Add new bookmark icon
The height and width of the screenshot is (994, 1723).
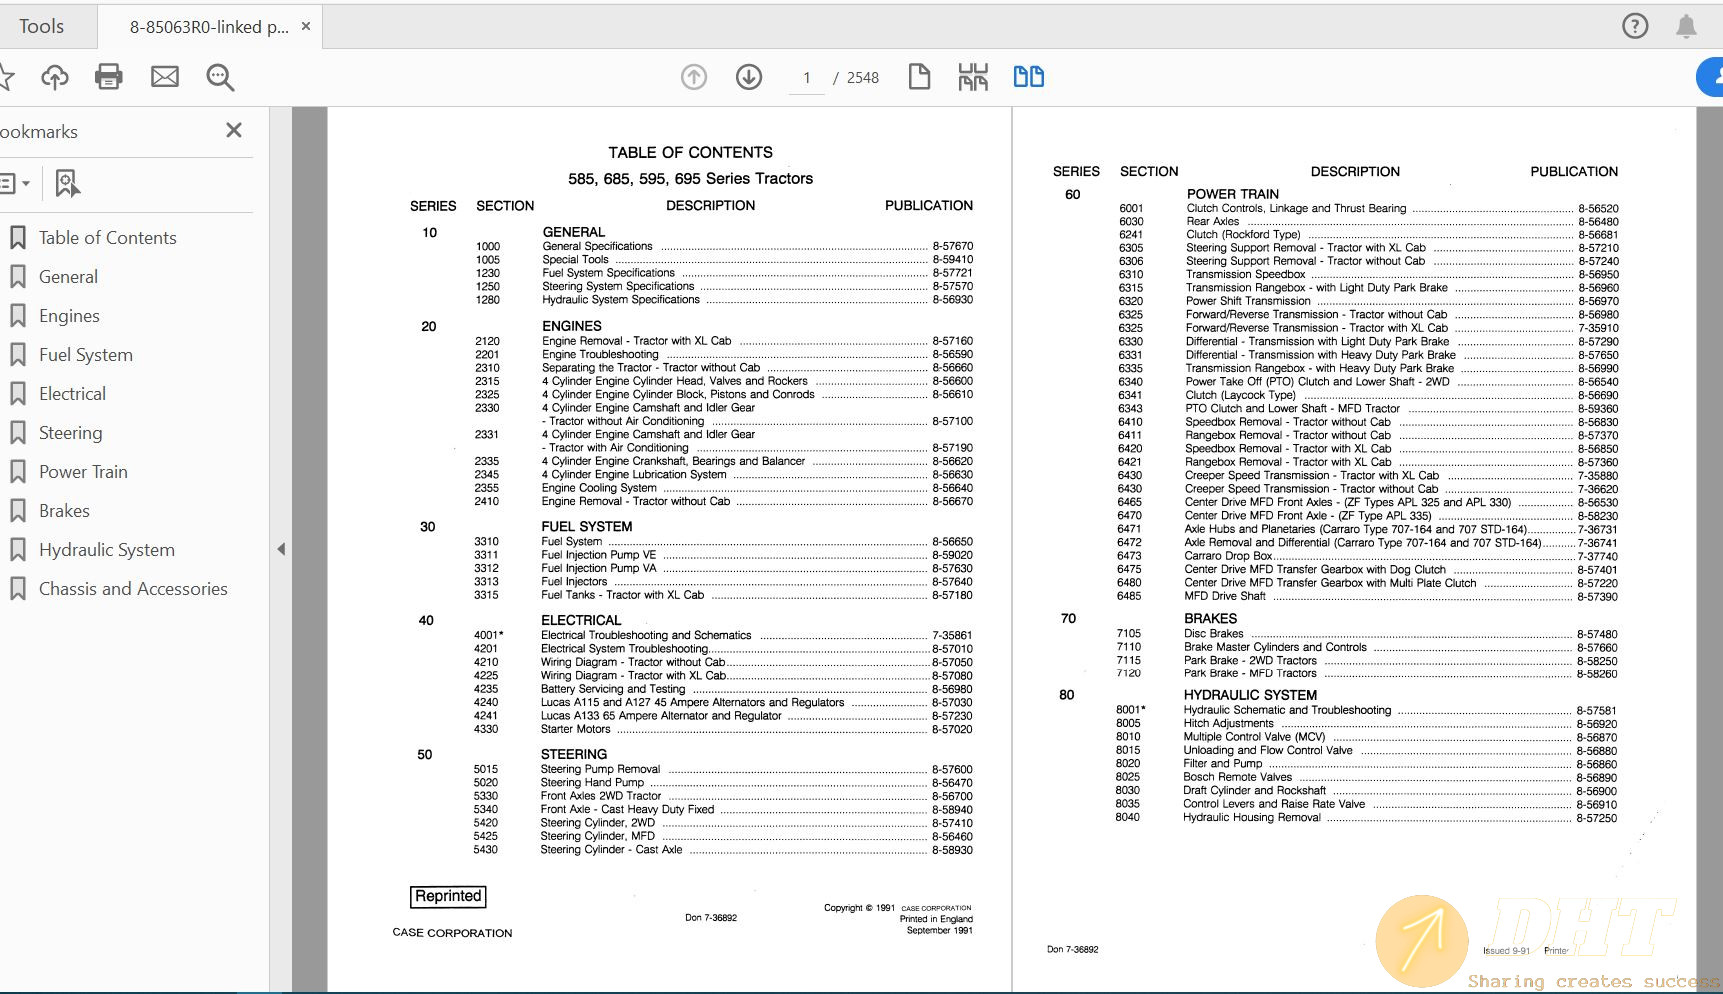pyautogui.click(x=67, y=183)
